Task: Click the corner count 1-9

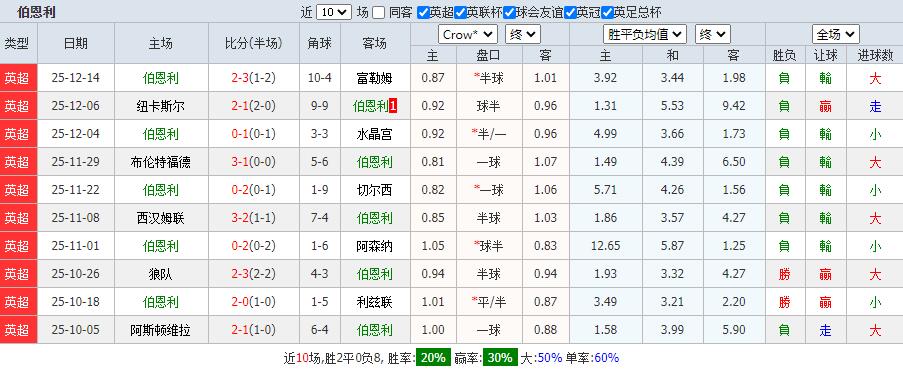Action: tap(320, 190)
